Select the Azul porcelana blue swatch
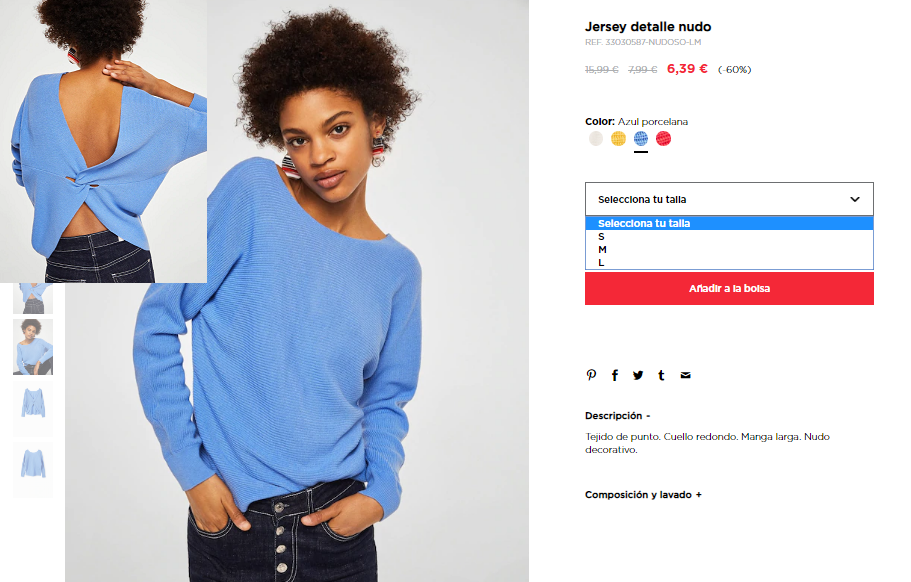The width and height of the screenshot is (911, 582). click(x=641, y=138)
